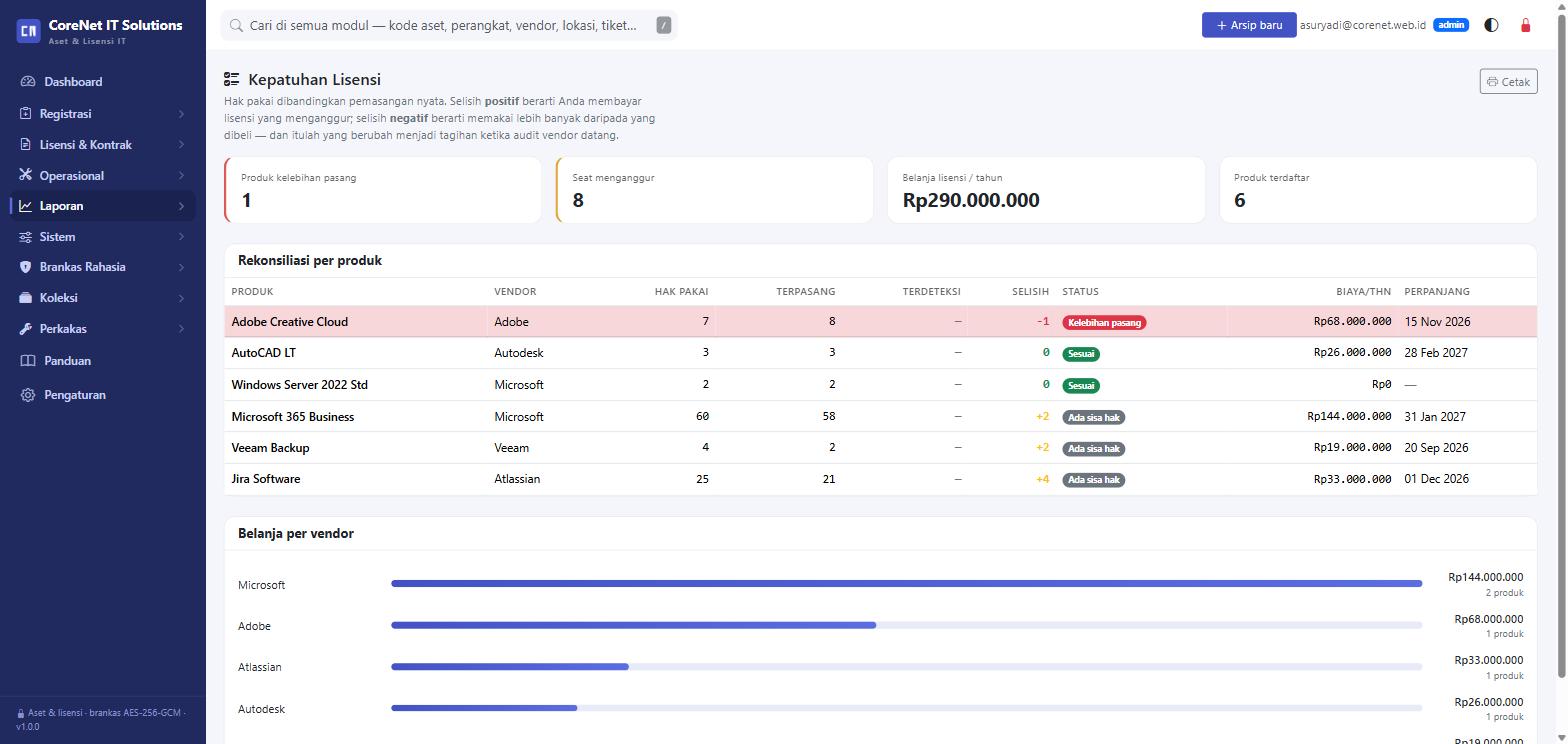Click the Laporan chart icon
The height and width of the screenshot is (744, 1568).
tap(26, 206)
